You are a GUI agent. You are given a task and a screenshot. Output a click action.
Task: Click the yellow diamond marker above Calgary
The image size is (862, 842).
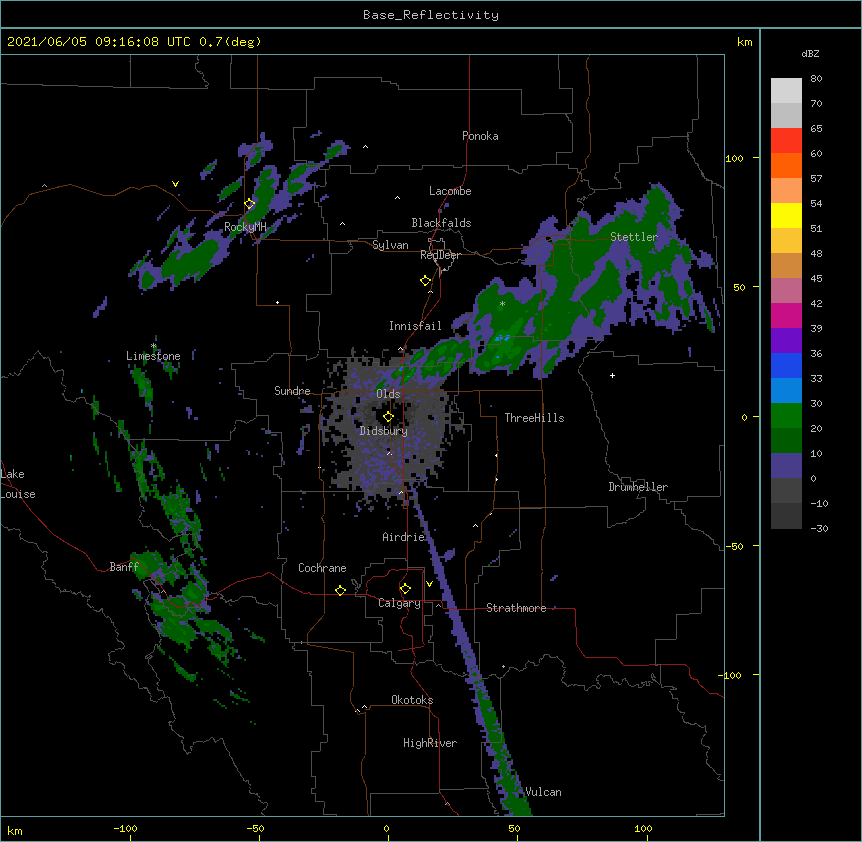pos(405,589)
